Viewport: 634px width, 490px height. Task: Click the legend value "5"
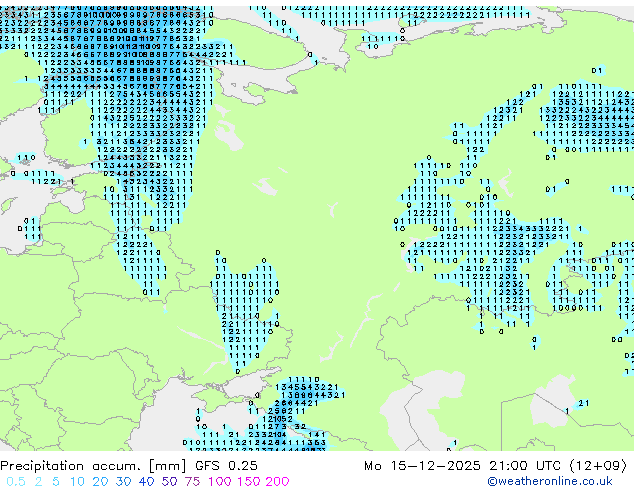point(56,482)
